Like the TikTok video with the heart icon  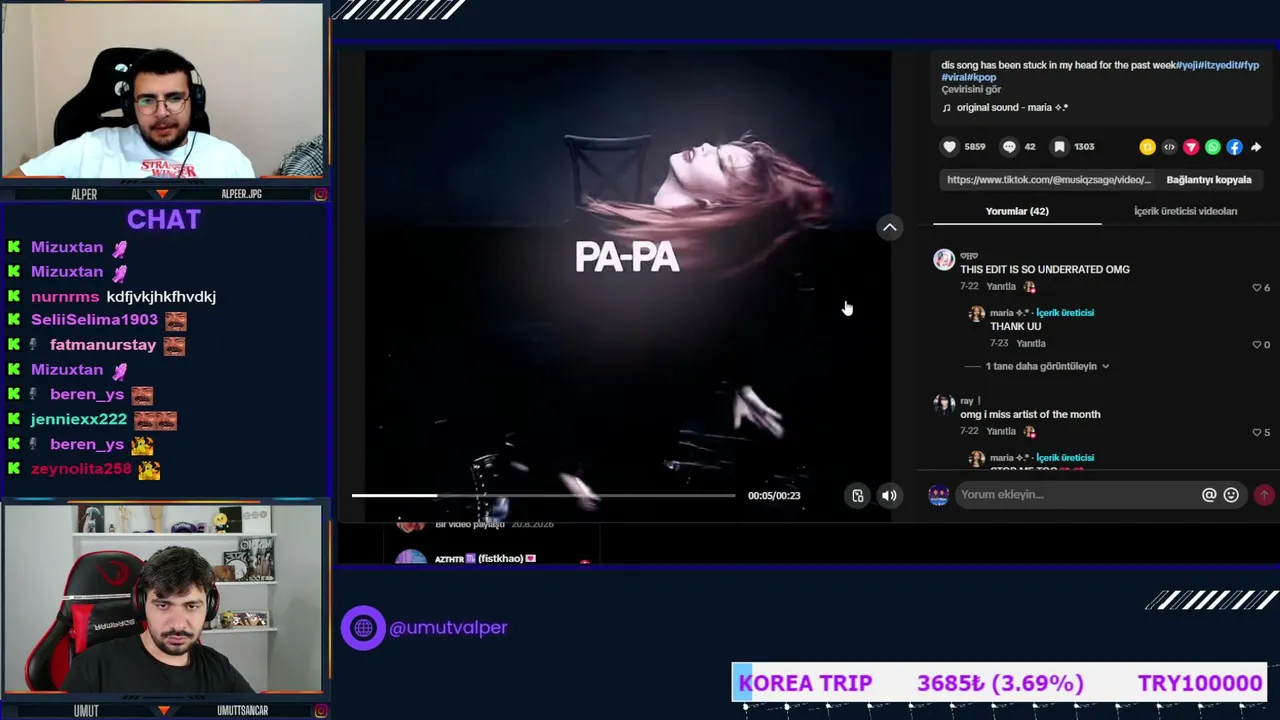[949, 147]
